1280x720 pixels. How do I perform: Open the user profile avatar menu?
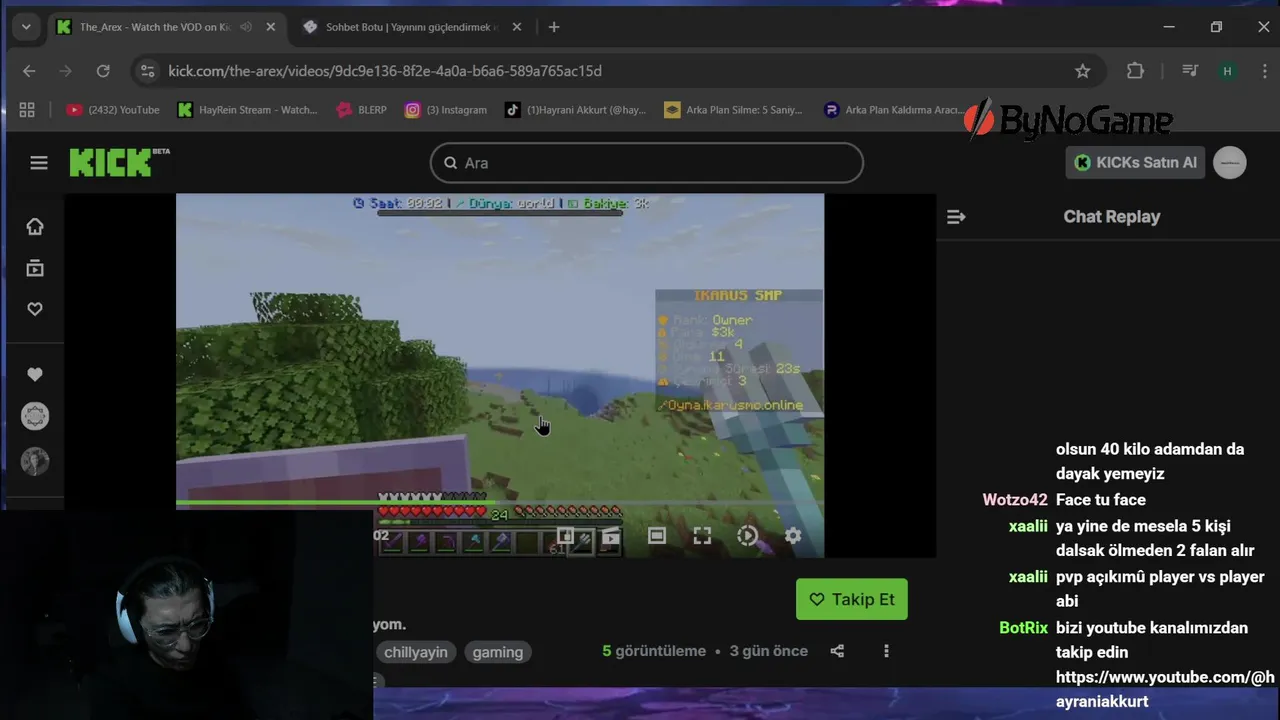[1230, 162]
